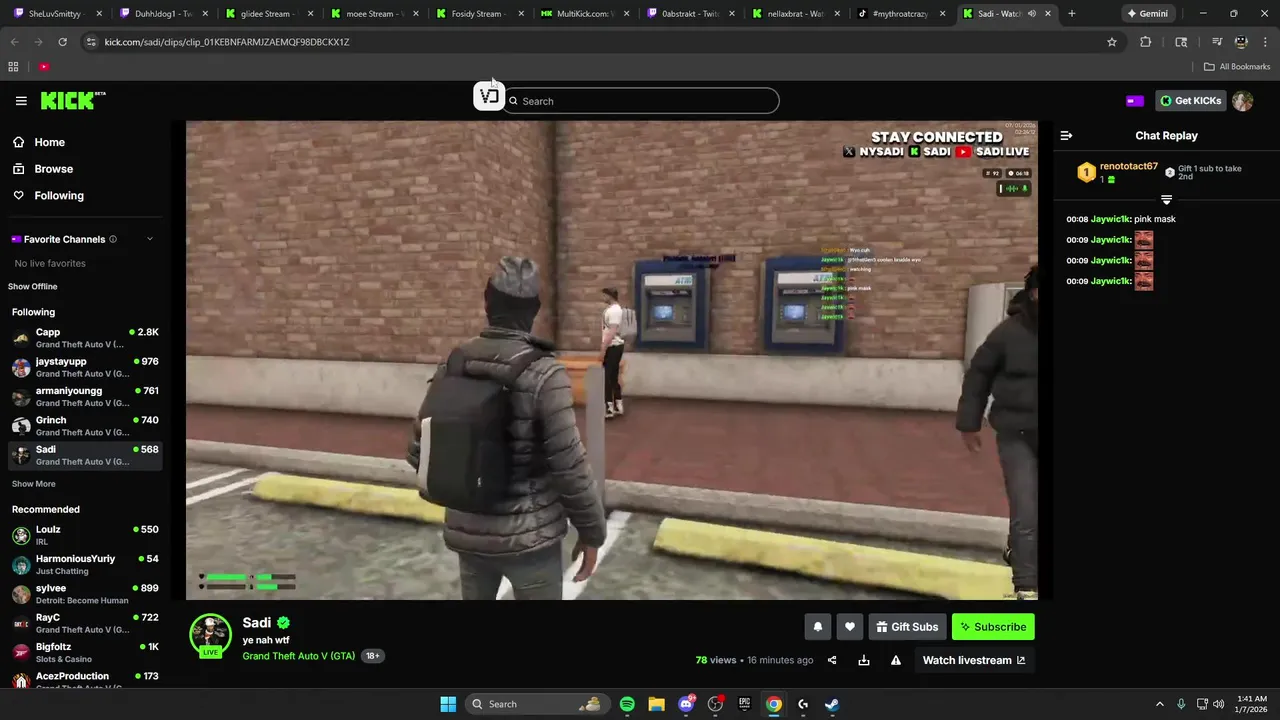Click the overlay icon left of search
Image resolution: width=1280 pixels, height=720 pixels.
[489, 96]
